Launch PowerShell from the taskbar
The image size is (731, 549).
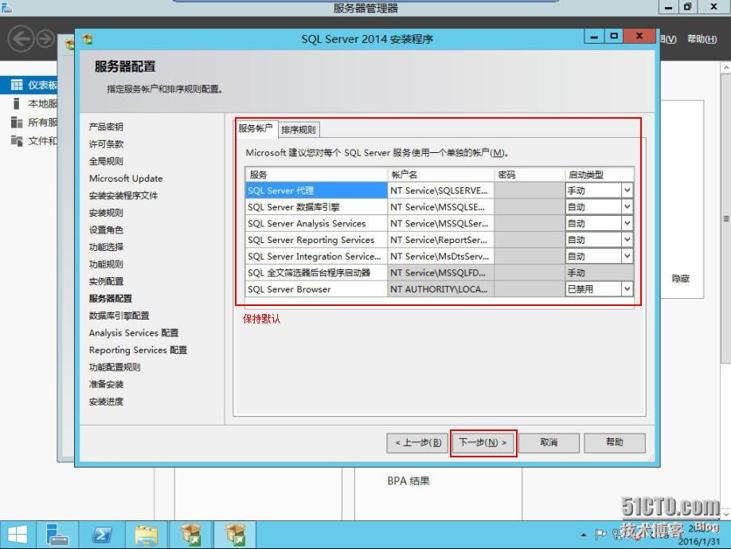(102, 535)
